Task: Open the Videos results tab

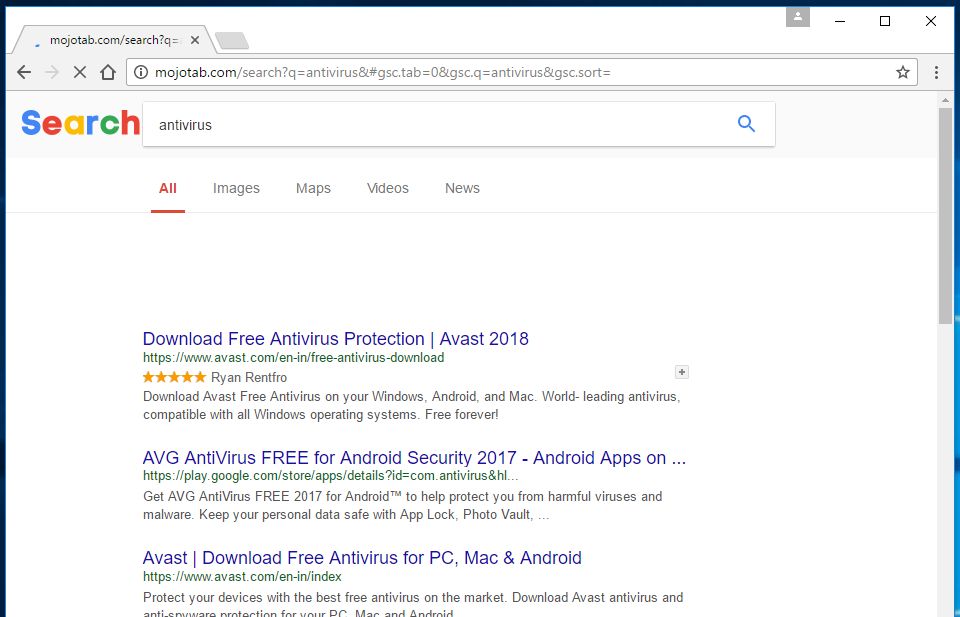Action: tap(387, 188)
